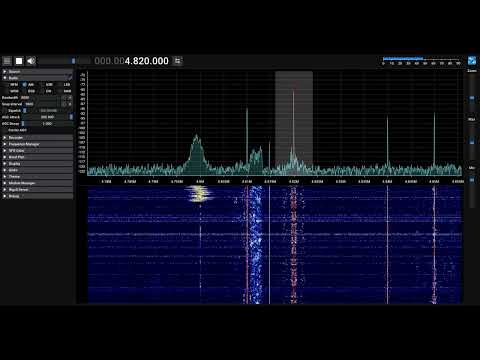Adjust the Min level vertical slider
This screenshot has height=360, width=480.
(472, 189)
